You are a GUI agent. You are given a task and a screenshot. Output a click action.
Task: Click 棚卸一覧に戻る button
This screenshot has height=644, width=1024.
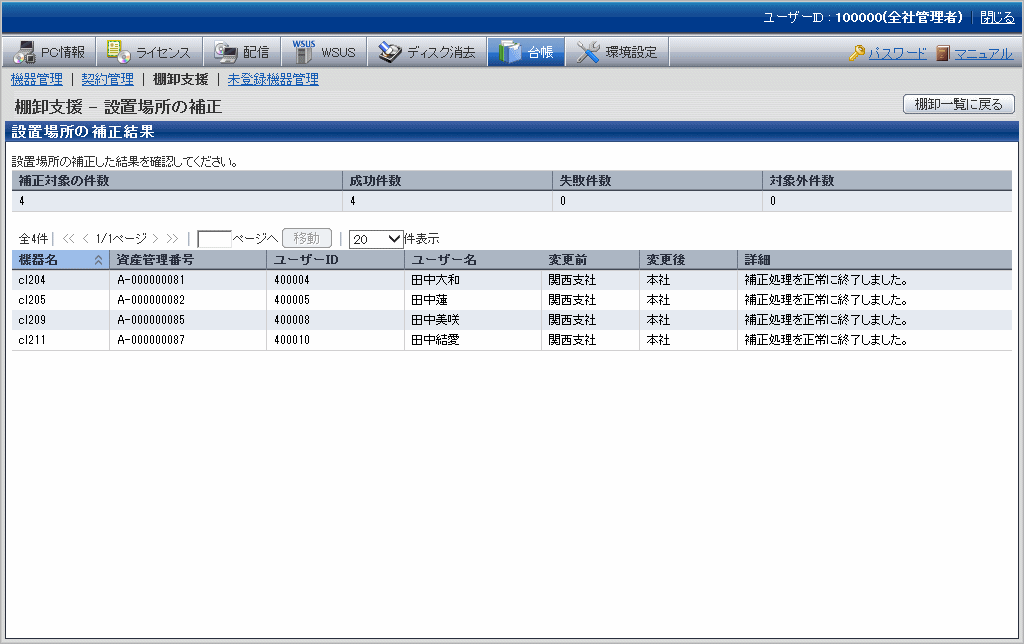click(x=958, y=104)
